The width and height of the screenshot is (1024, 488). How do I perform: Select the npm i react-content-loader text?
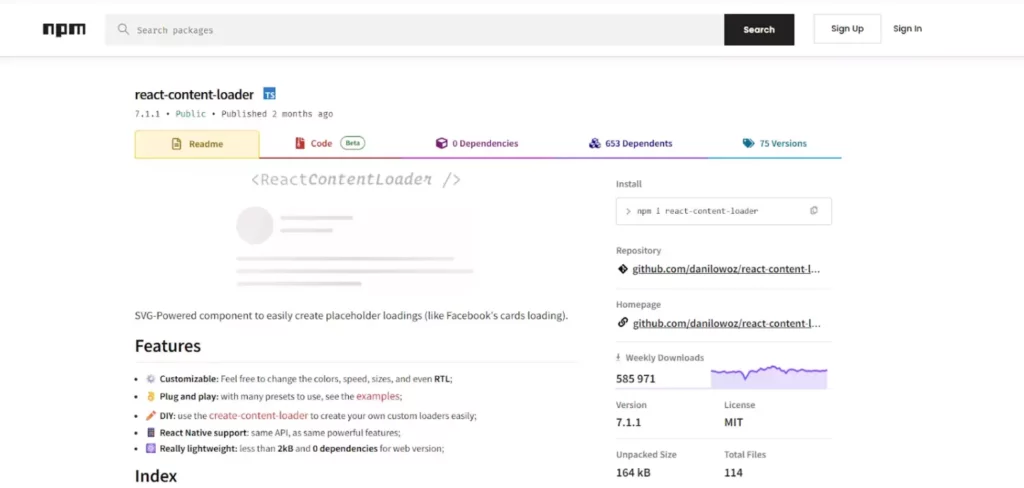tap(697, 211)
